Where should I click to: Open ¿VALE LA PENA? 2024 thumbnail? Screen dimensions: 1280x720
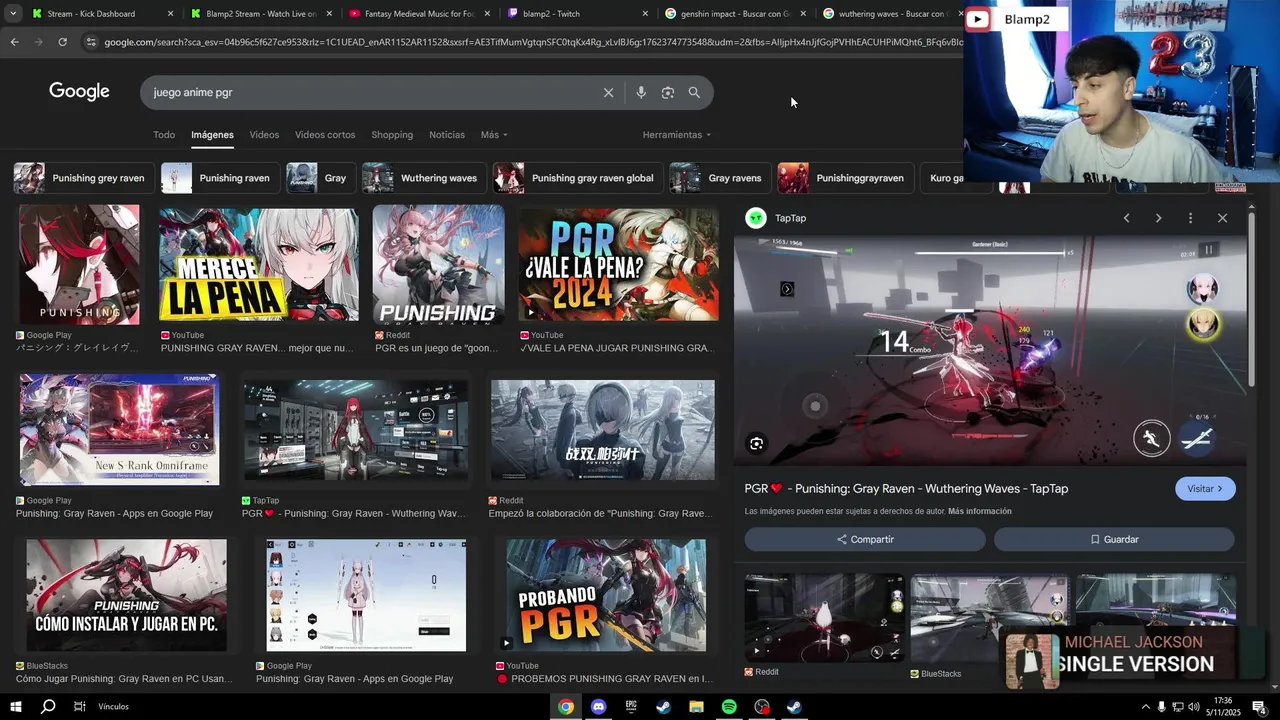618,265
